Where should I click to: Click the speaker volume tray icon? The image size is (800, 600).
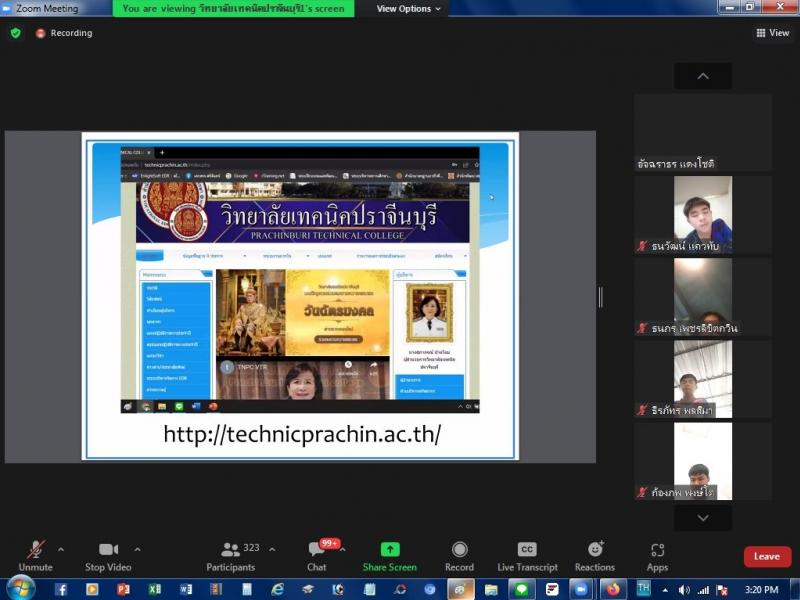coord(684,590)
